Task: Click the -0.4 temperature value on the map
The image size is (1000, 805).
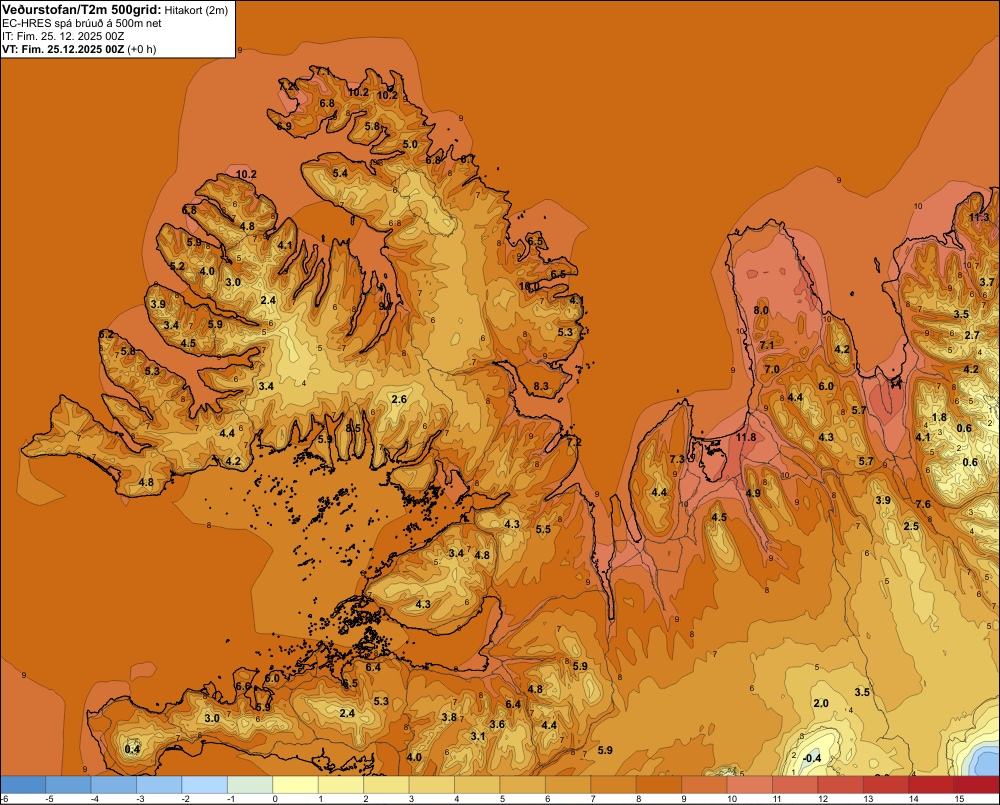Action: (812, 758)
